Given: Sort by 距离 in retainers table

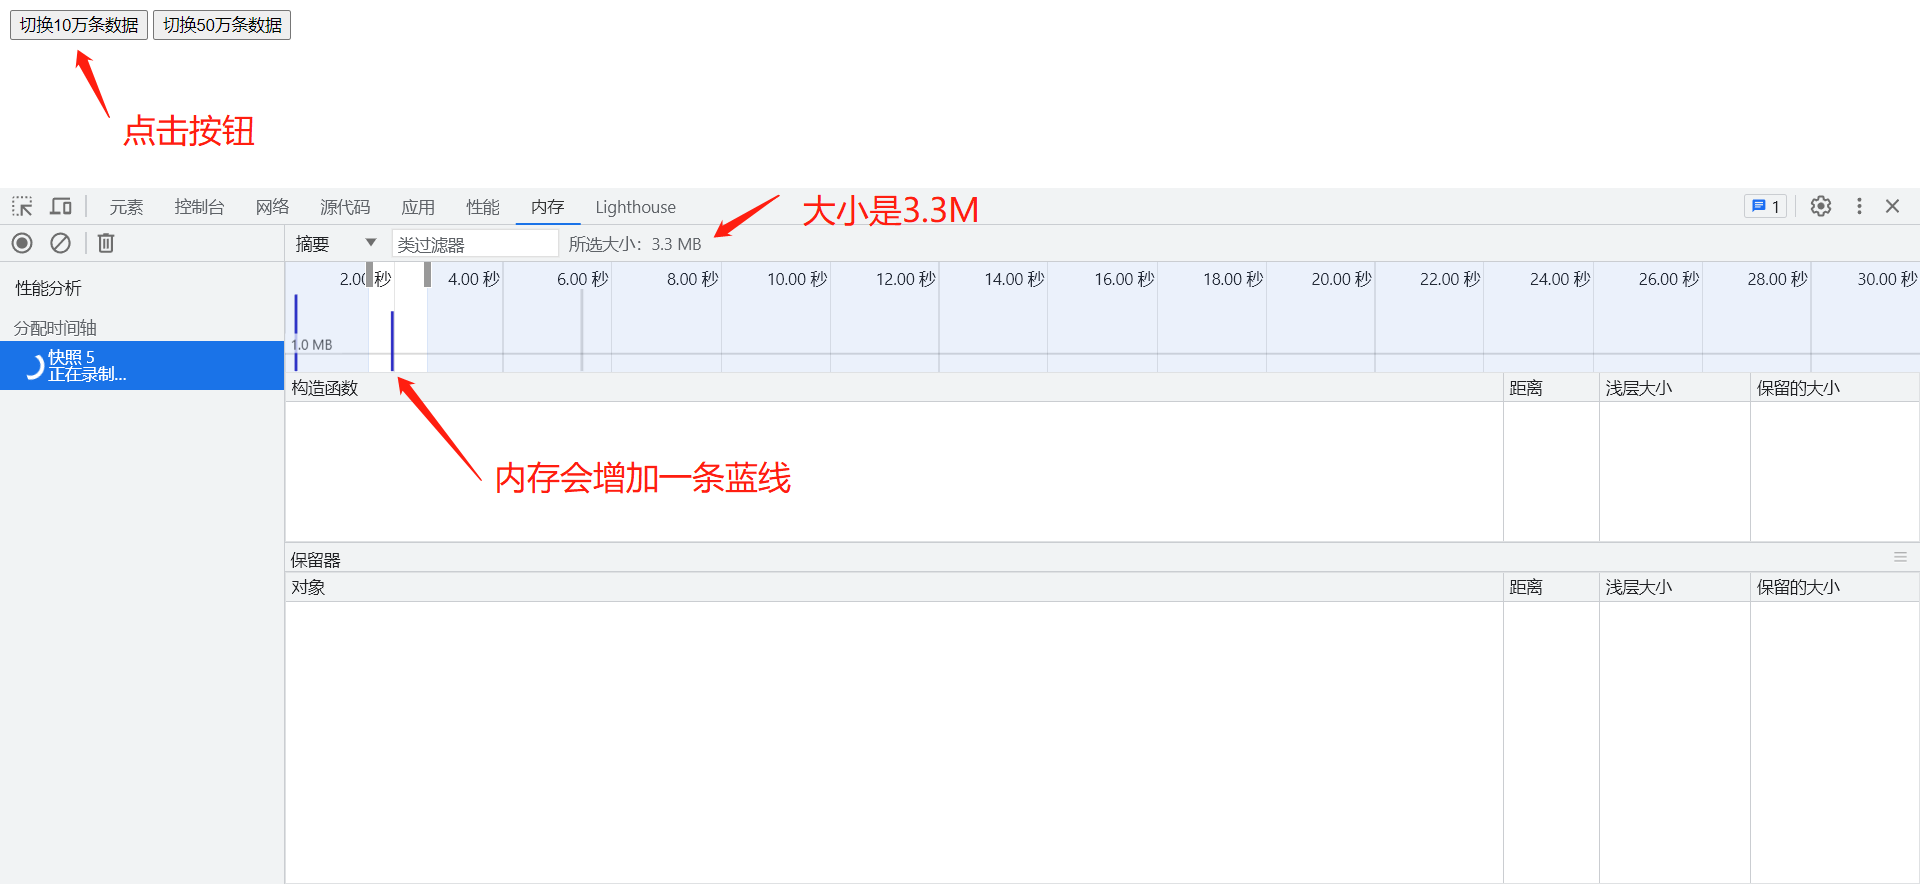Looking at the screenshot, I should (x=1551, y=587).
